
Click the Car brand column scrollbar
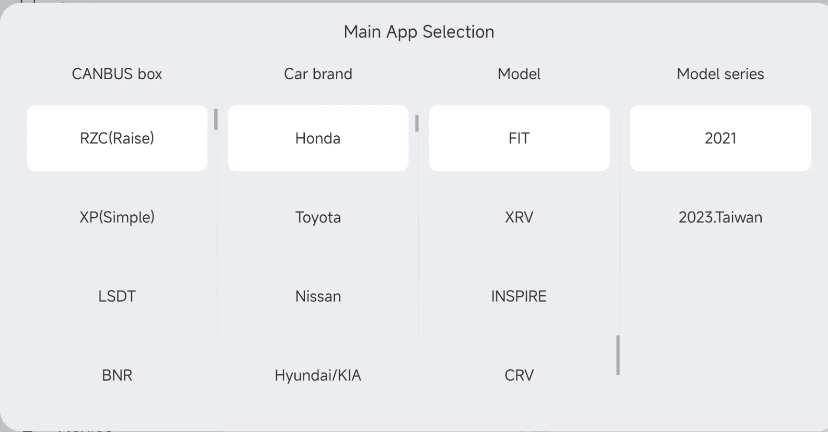(x=417, y=124)
